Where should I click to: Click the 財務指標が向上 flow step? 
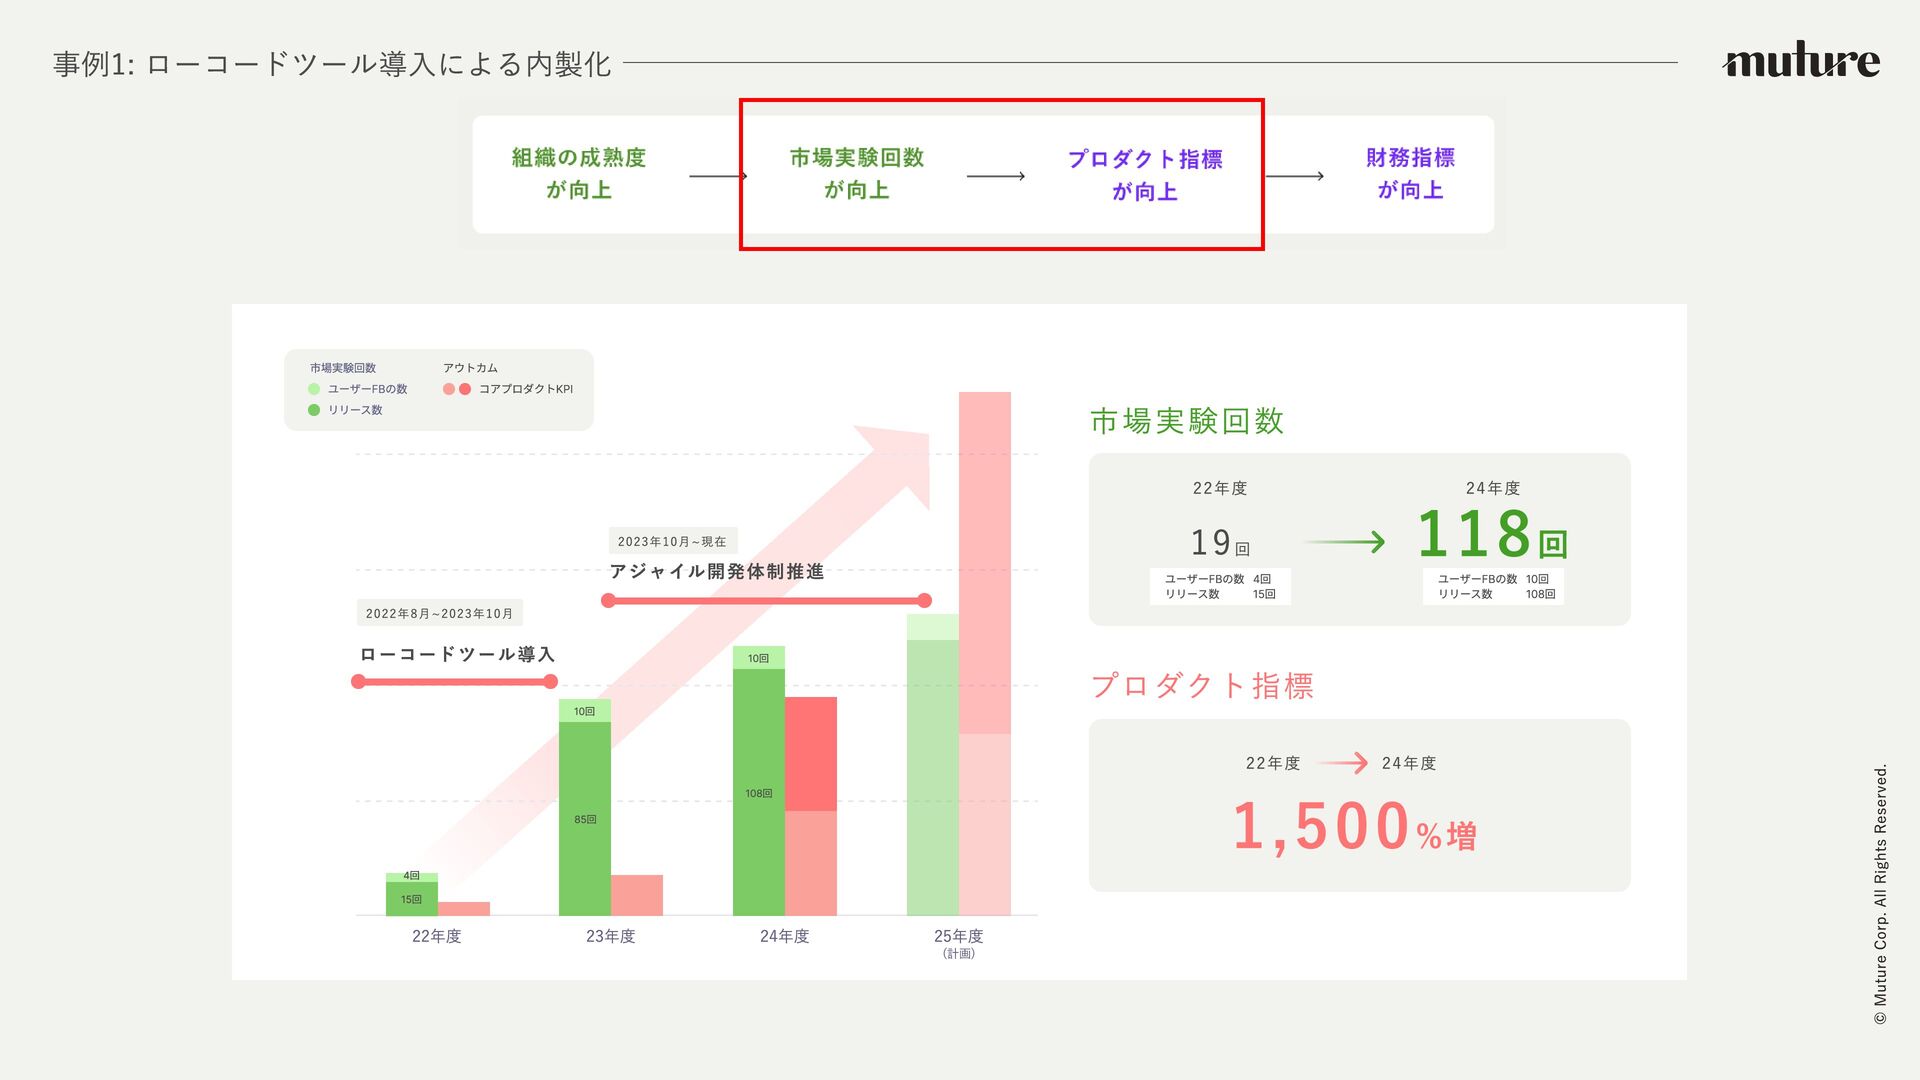tap(1410, 174)
